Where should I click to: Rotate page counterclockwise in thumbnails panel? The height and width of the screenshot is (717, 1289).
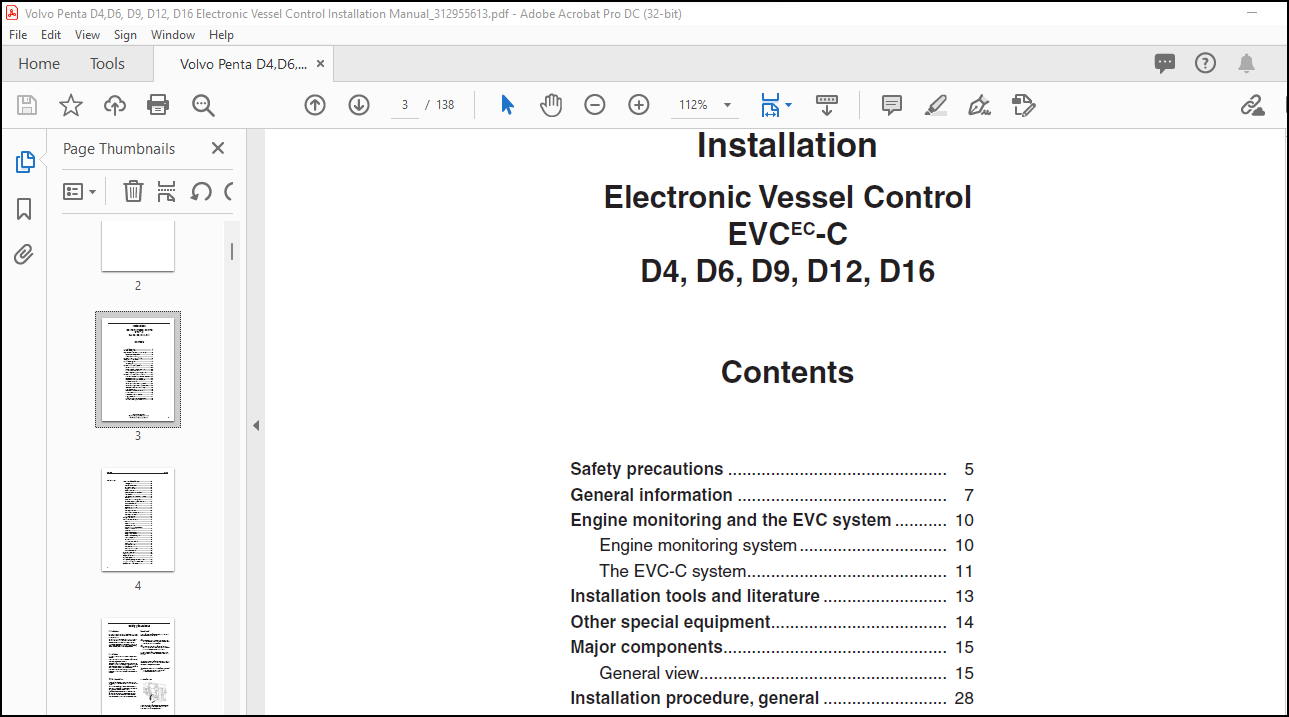[201, 191]
